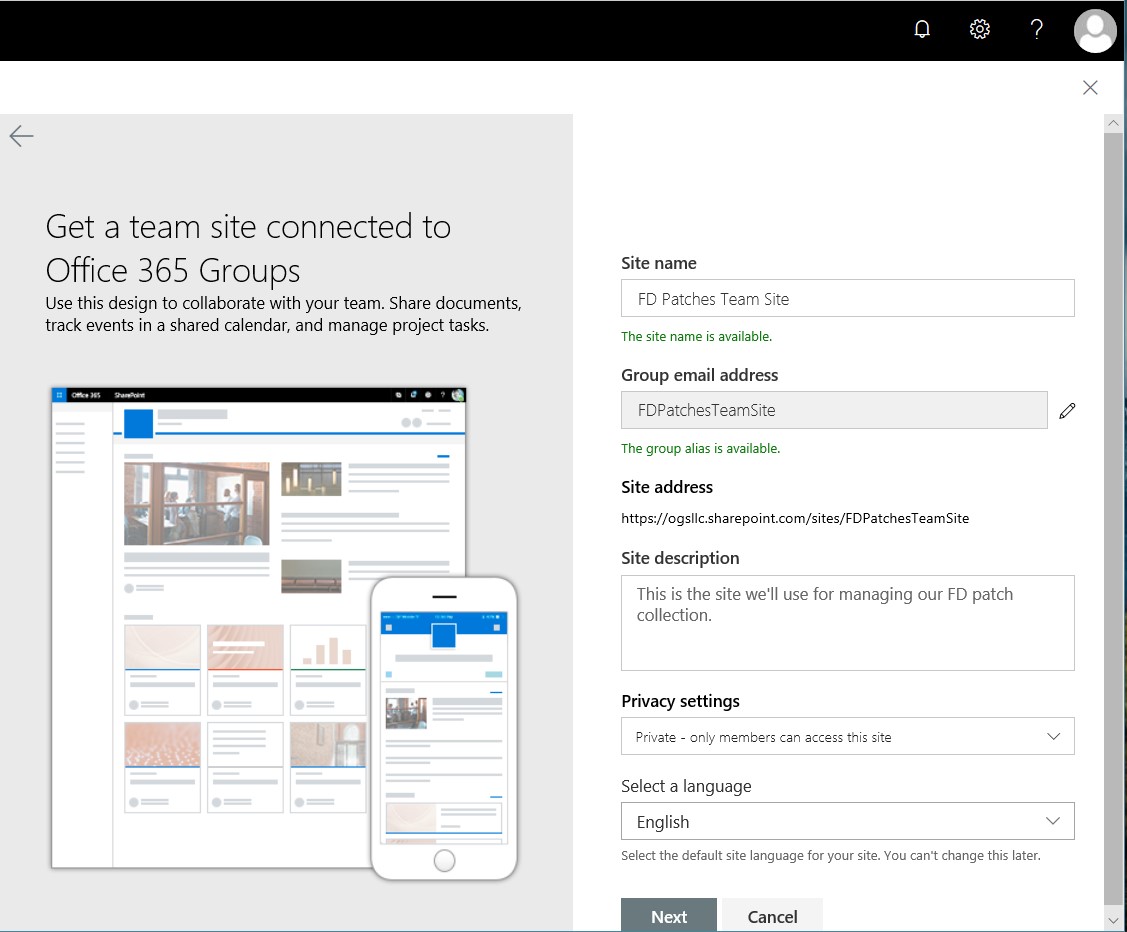
Task: Click inside the Site description box
Action: (847, 620)
